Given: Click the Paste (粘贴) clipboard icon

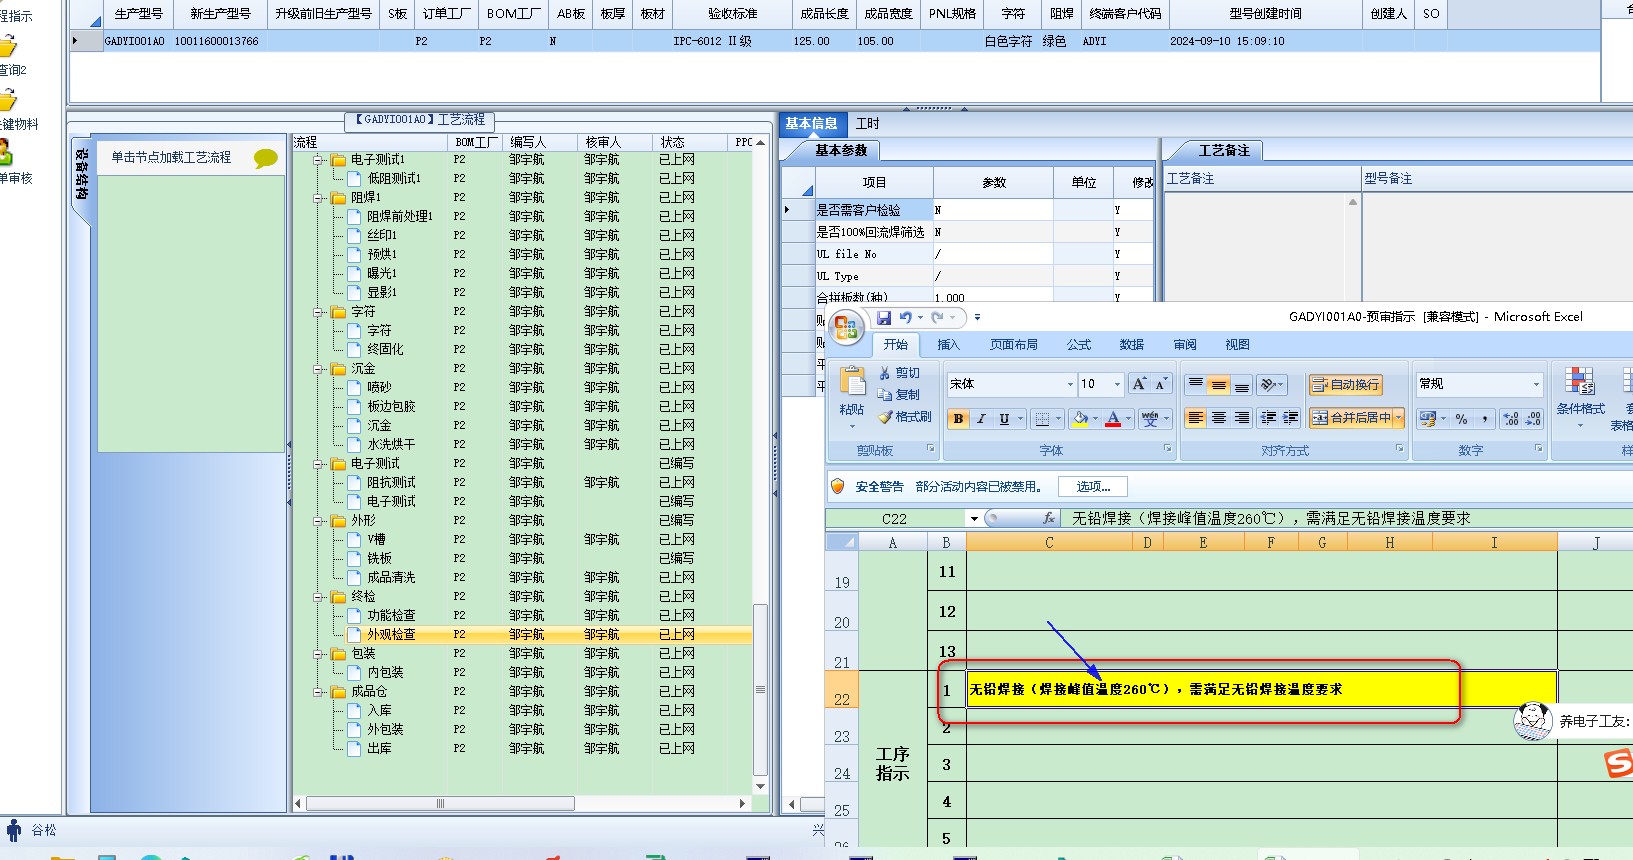Looking at the screenshot, I should coord(852,382).
